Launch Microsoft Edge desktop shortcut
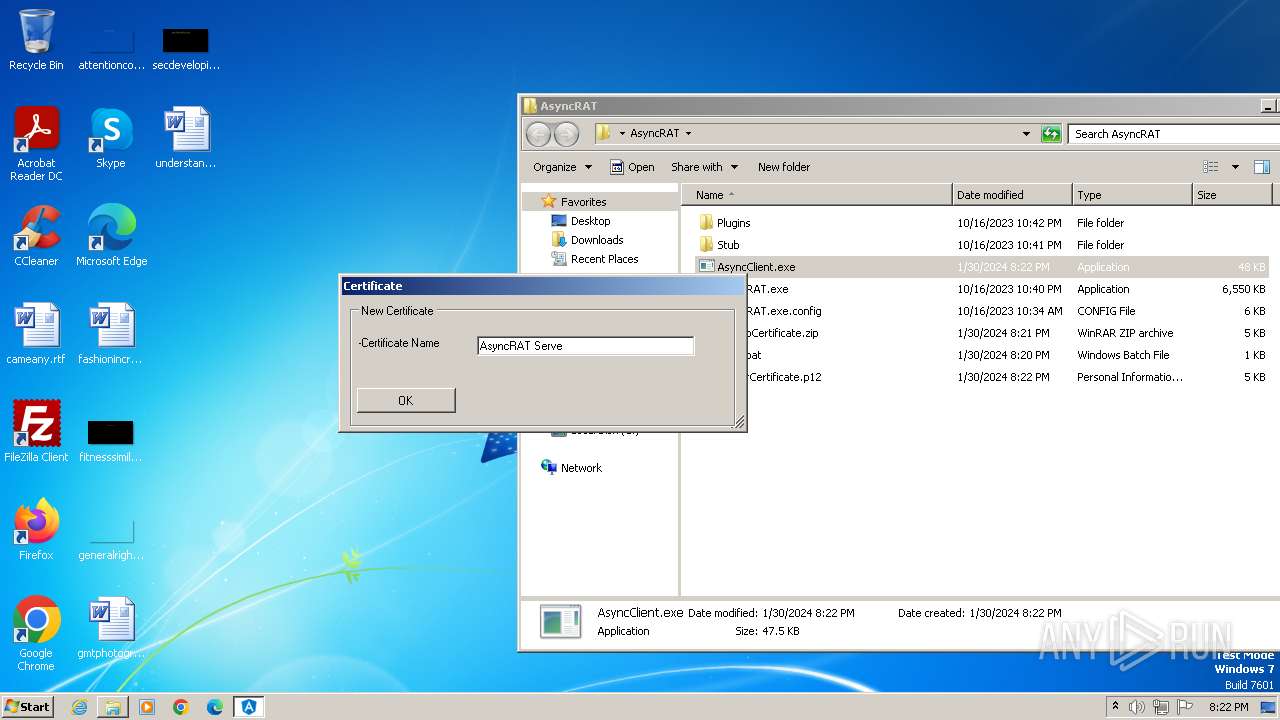This screenshot has width=1280, height=720. (x=111, y=236)
